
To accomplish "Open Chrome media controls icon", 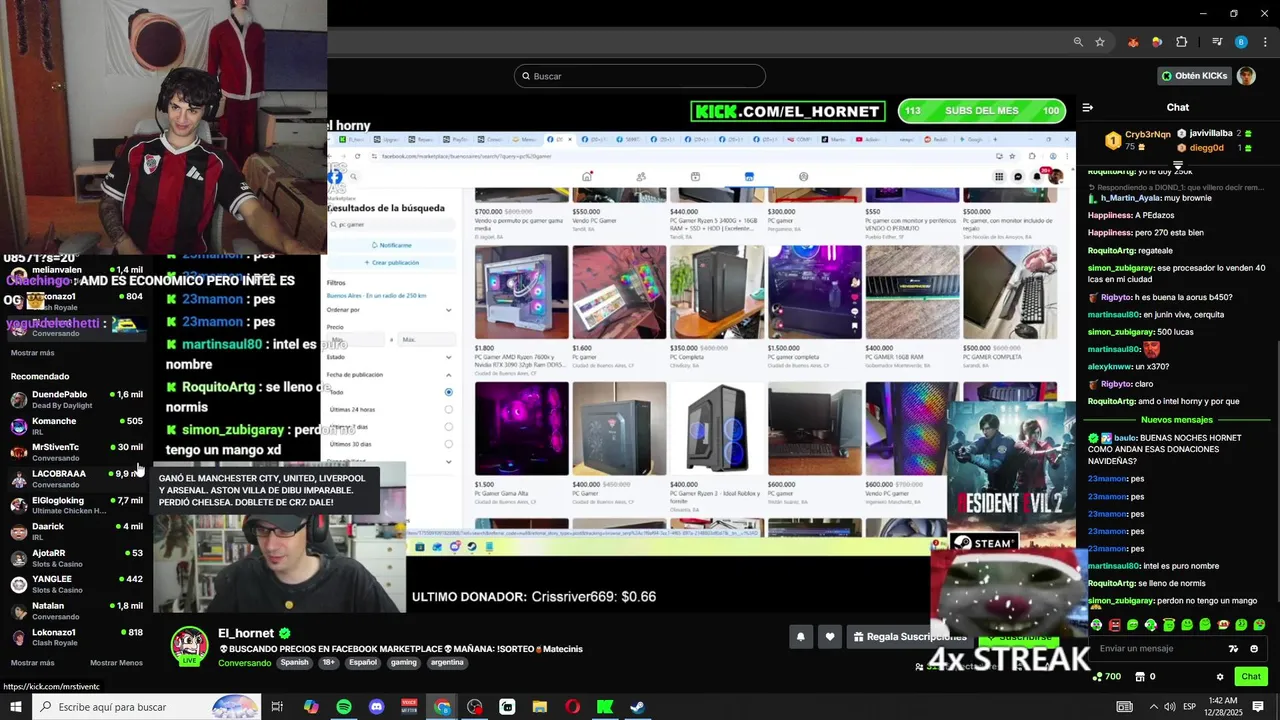I will pyautogui.click(x=1217, y=42).
